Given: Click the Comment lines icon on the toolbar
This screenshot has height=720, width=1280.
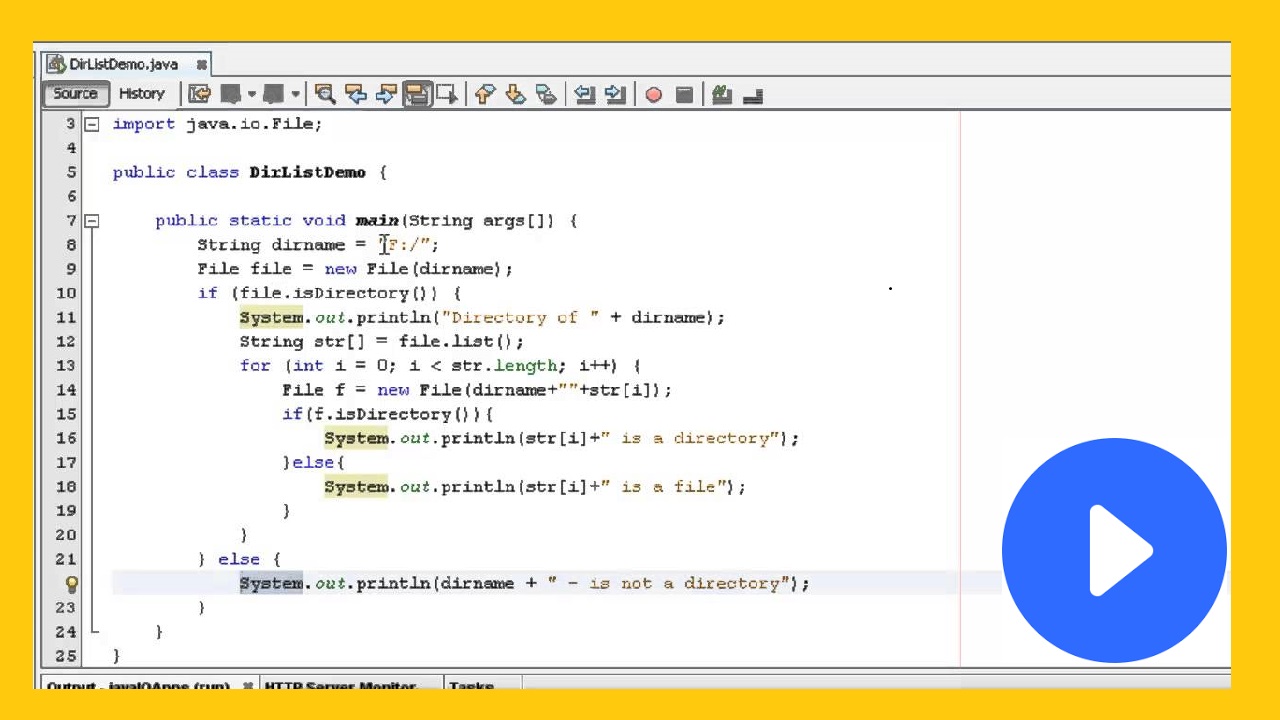Looking at the screenshot, I should [721, 93].
